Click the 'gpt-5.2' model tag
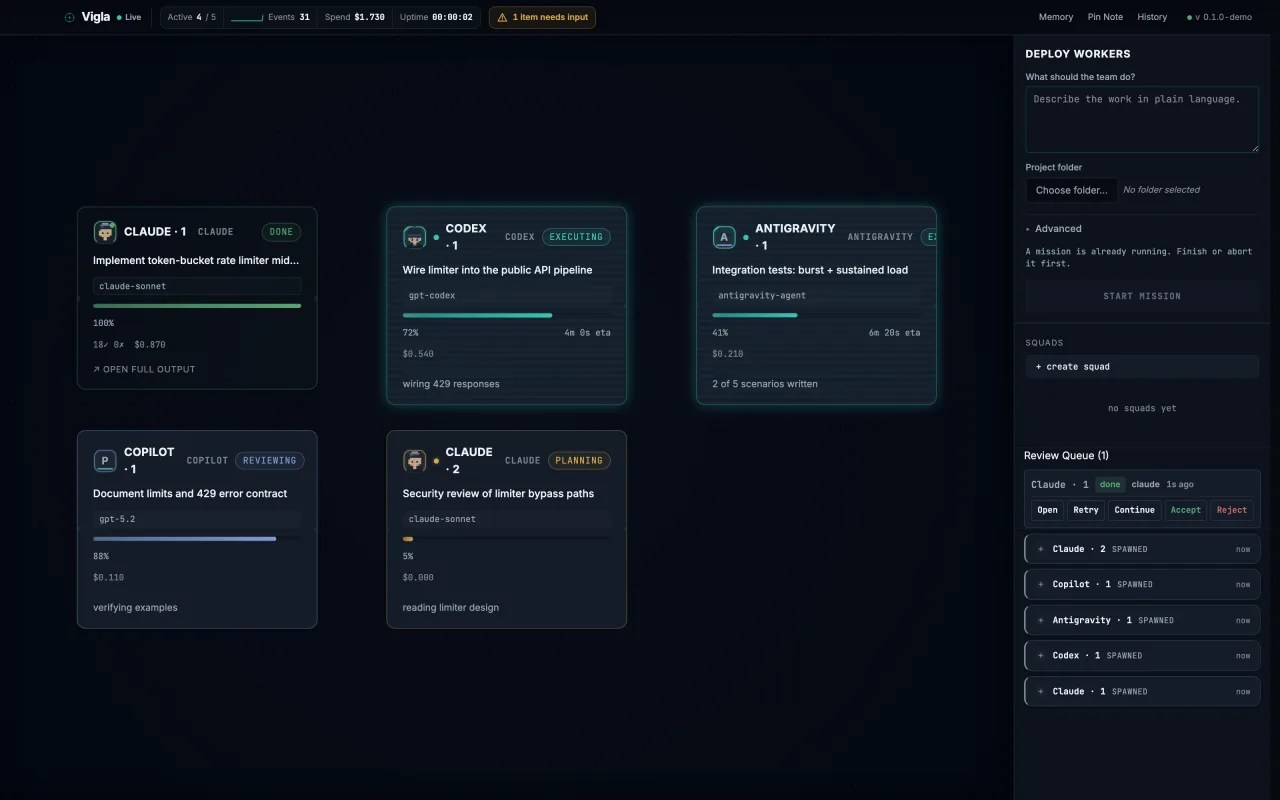 [197, 519]
